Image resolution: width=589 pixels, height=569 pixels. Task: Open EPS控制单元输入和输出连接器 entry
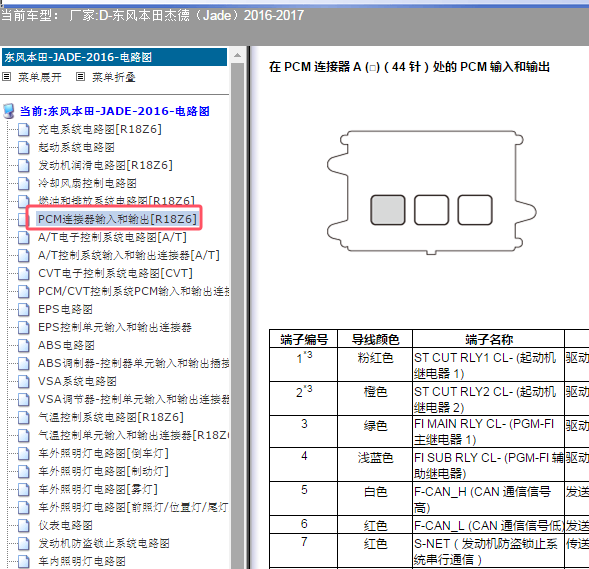point(115,328)
